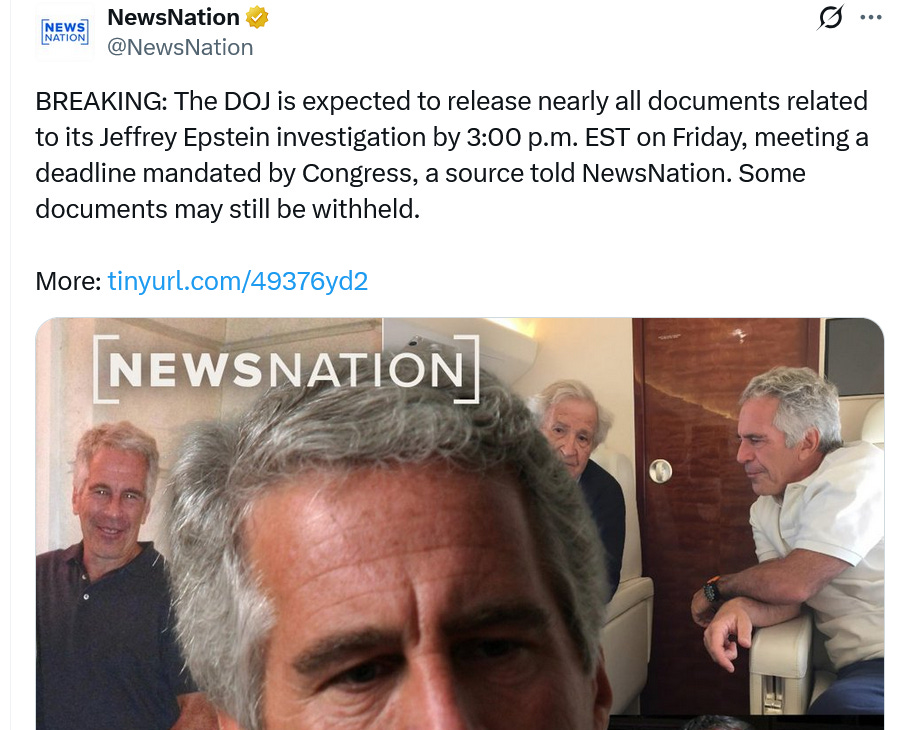Open the Grok explain-post icon

pos(831,17)
